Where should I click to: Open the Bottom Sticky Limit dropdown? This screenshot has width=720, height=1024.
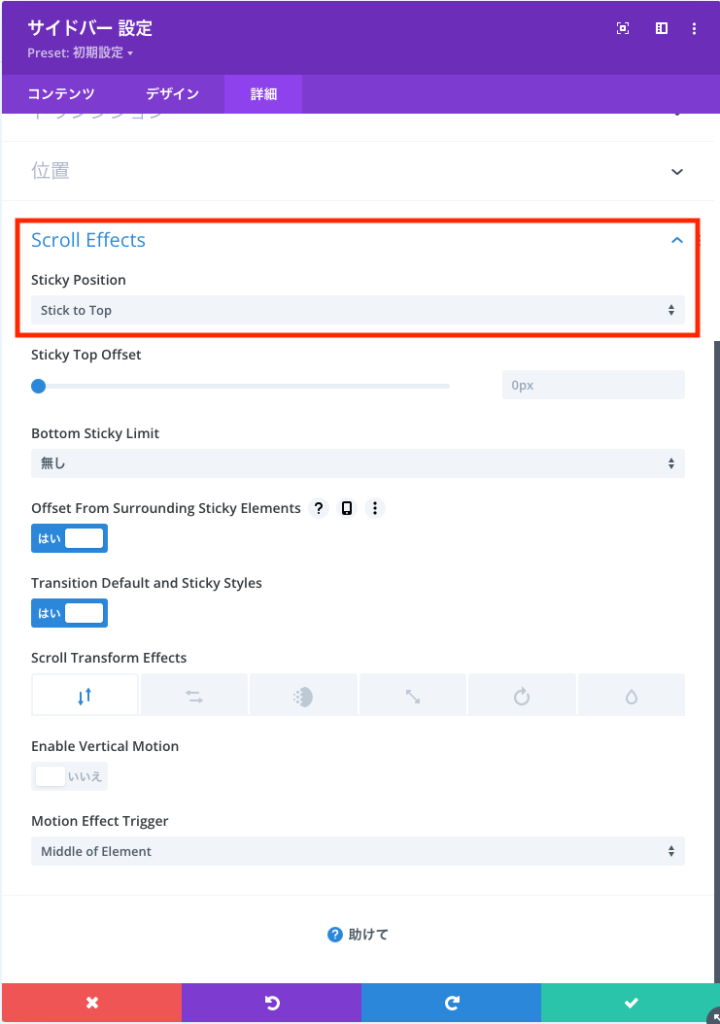pos(357,463)
